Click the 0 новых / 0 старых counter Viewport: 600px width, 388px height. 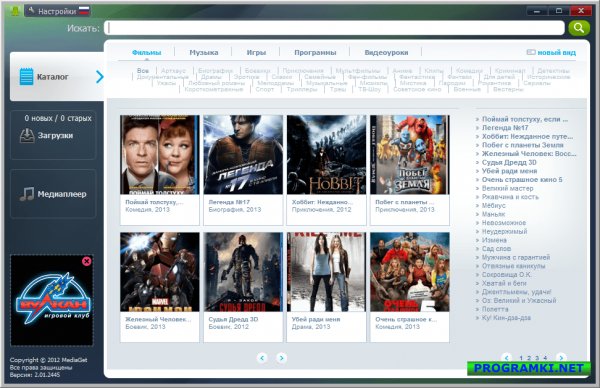[58, 118]
